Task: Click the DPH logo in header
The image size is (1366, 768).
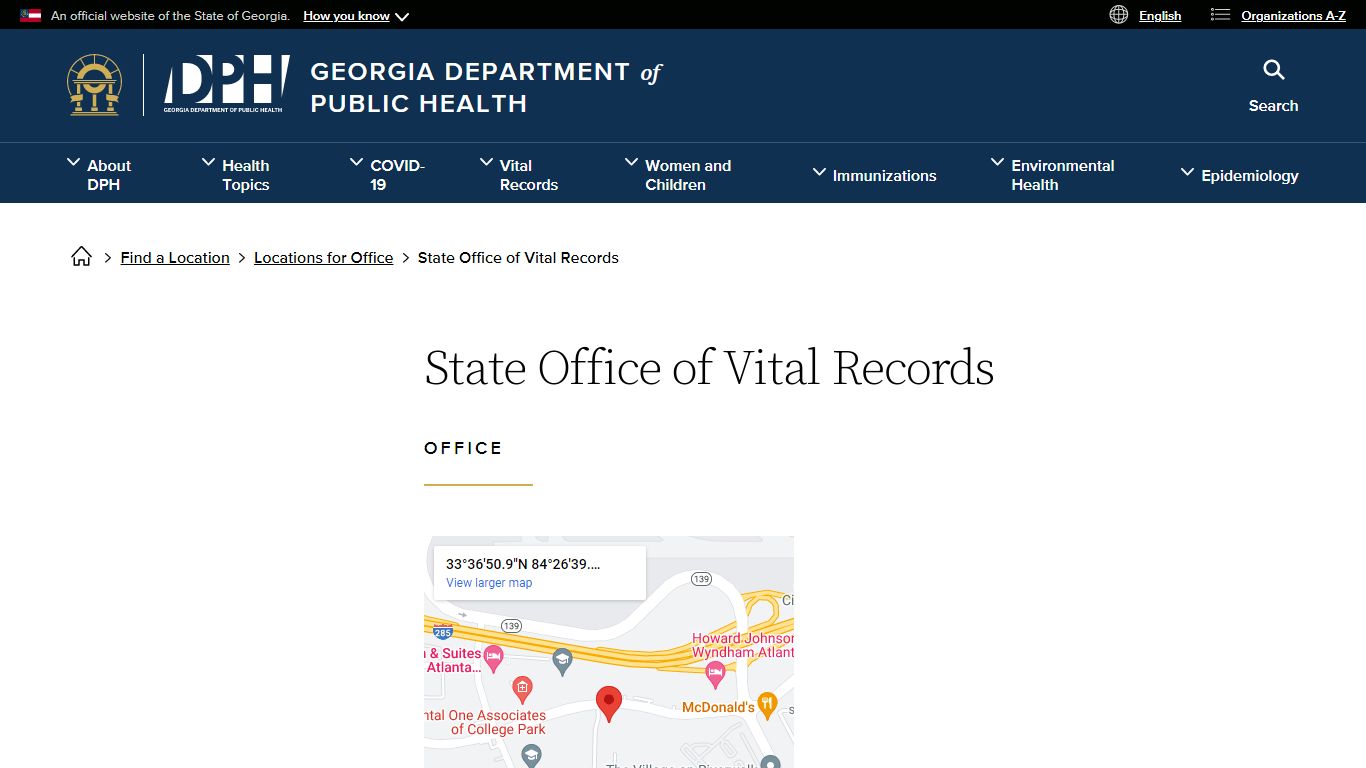Action: click(226, 84)
